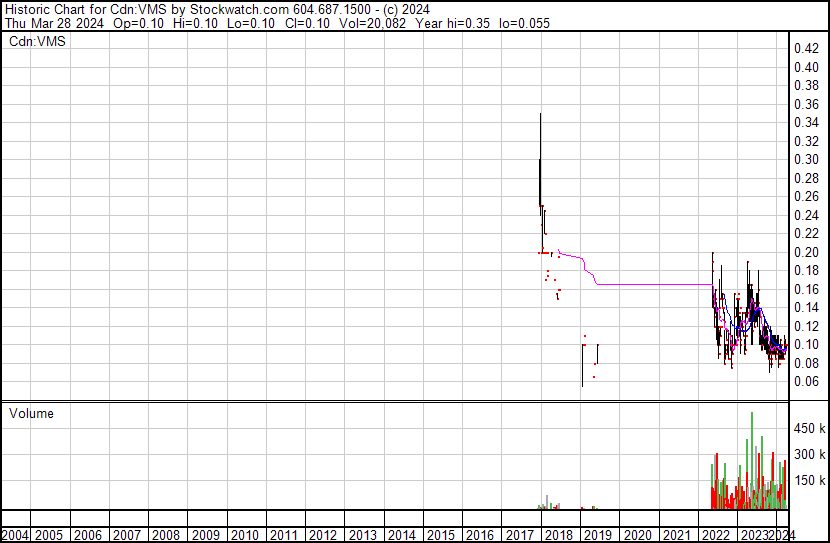This screenshot has width=830, height=543.
Task: Click the flat magenta moving-average line
Action: (x=655, y=285)
